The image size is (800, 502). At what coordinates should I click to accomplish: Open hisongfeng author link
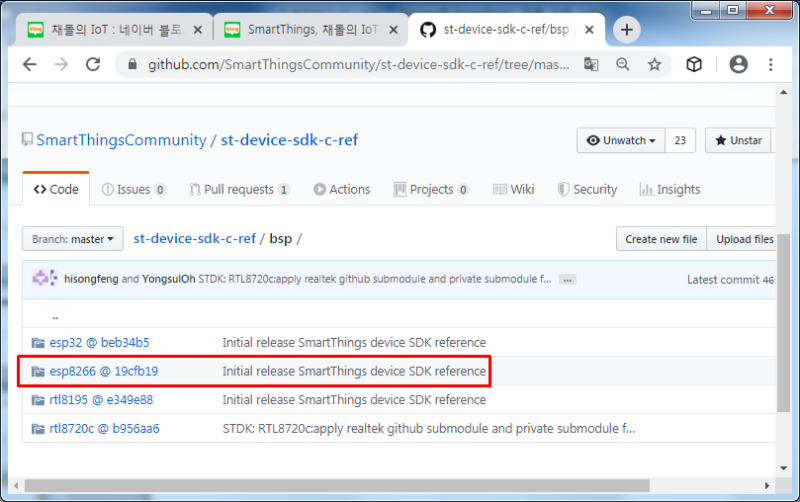tap(91, 279)
